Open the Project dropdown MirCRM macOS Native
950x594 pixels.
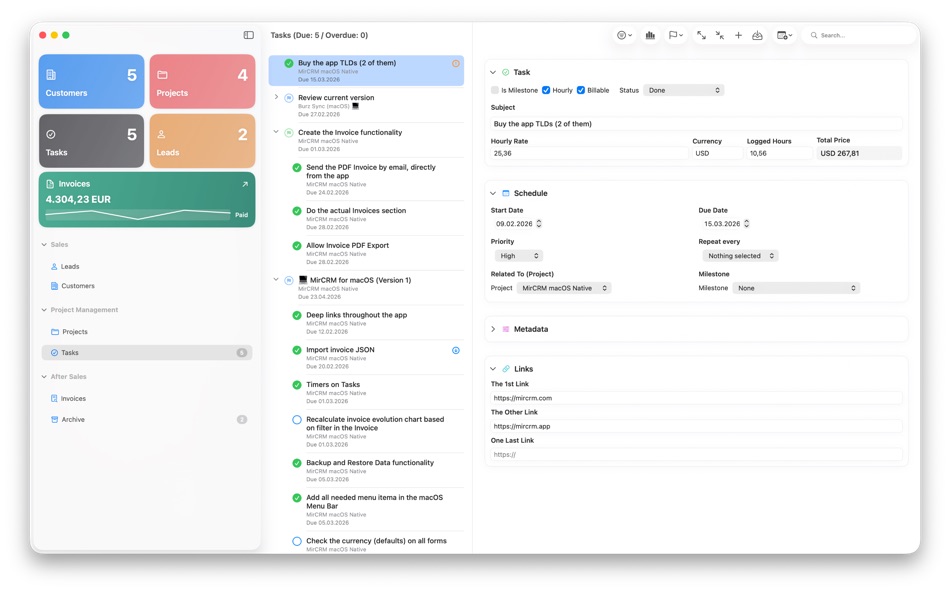point(564,288)
